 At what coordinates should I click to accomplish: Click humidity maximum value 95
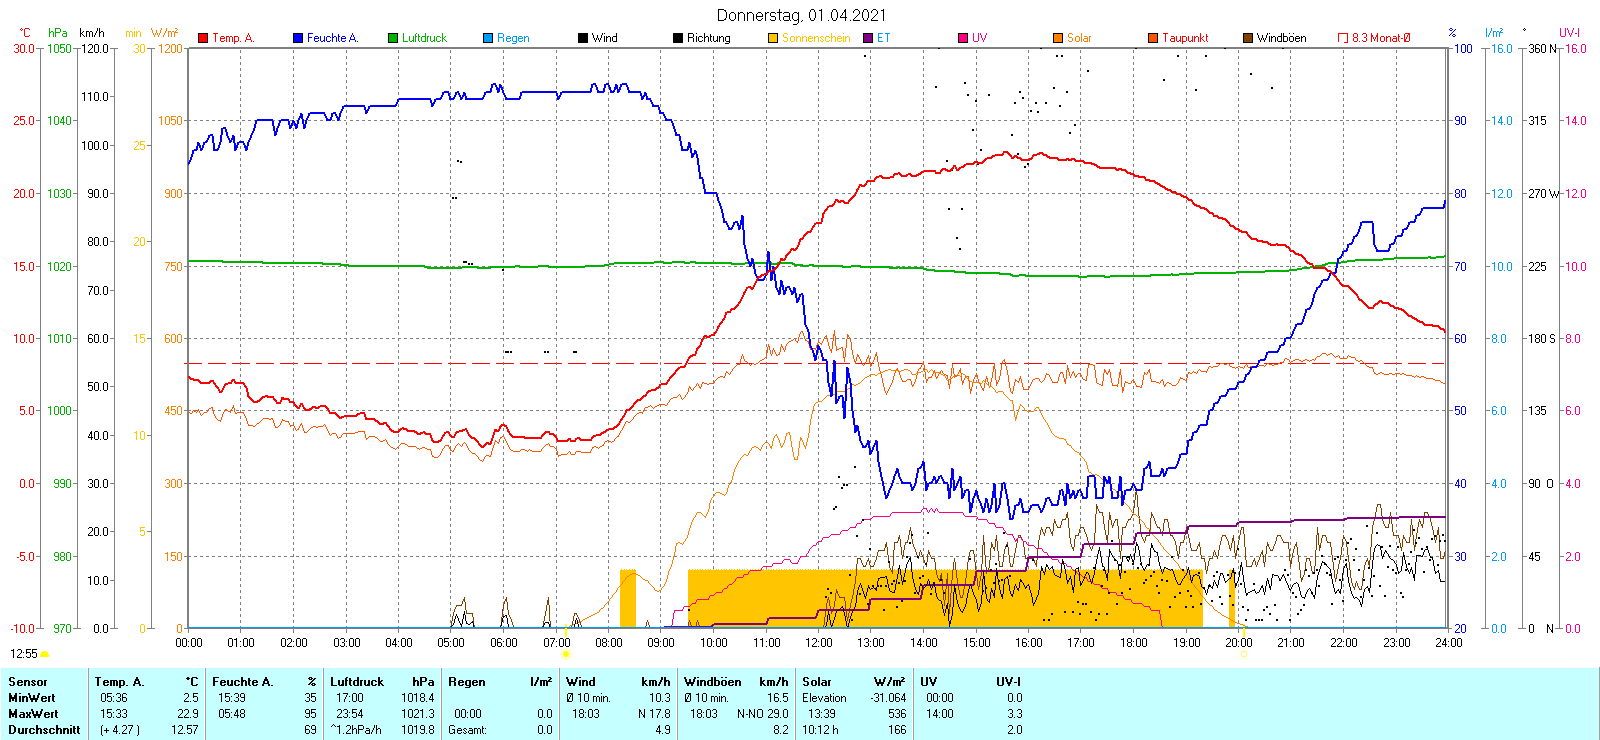click(310, 714)
